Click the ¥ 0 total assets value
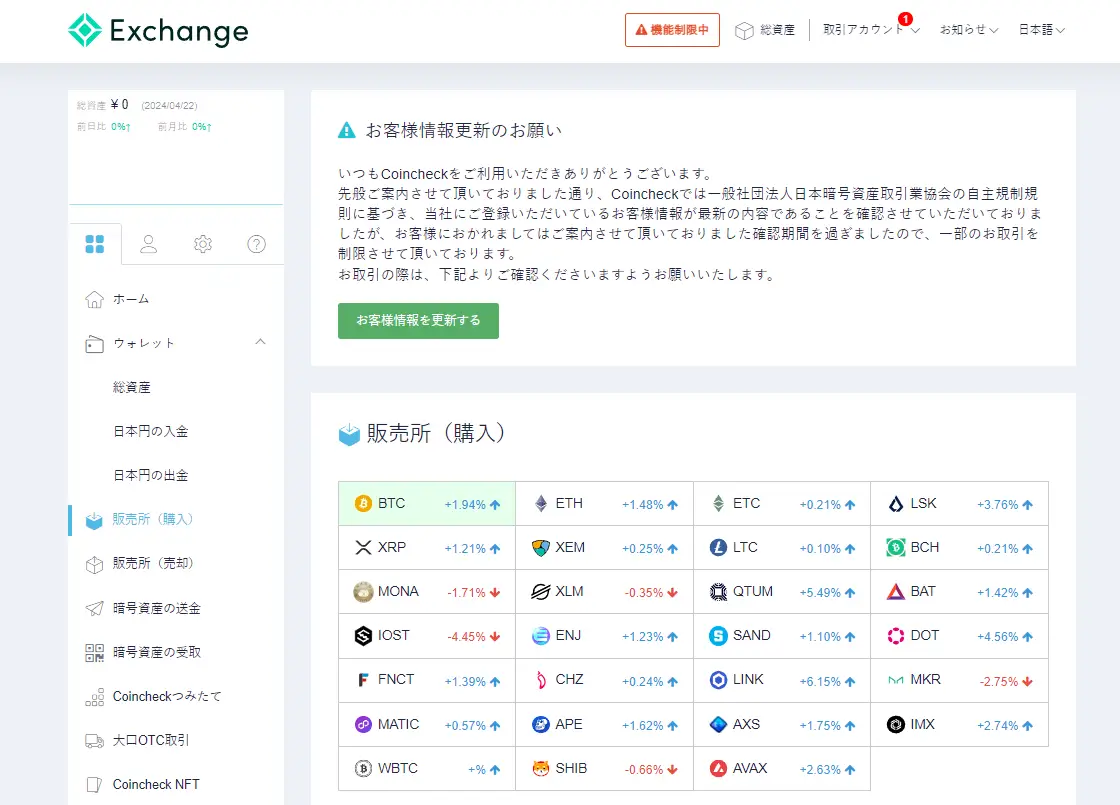This screenshot has width=1120, height=805. coord(119,105)
